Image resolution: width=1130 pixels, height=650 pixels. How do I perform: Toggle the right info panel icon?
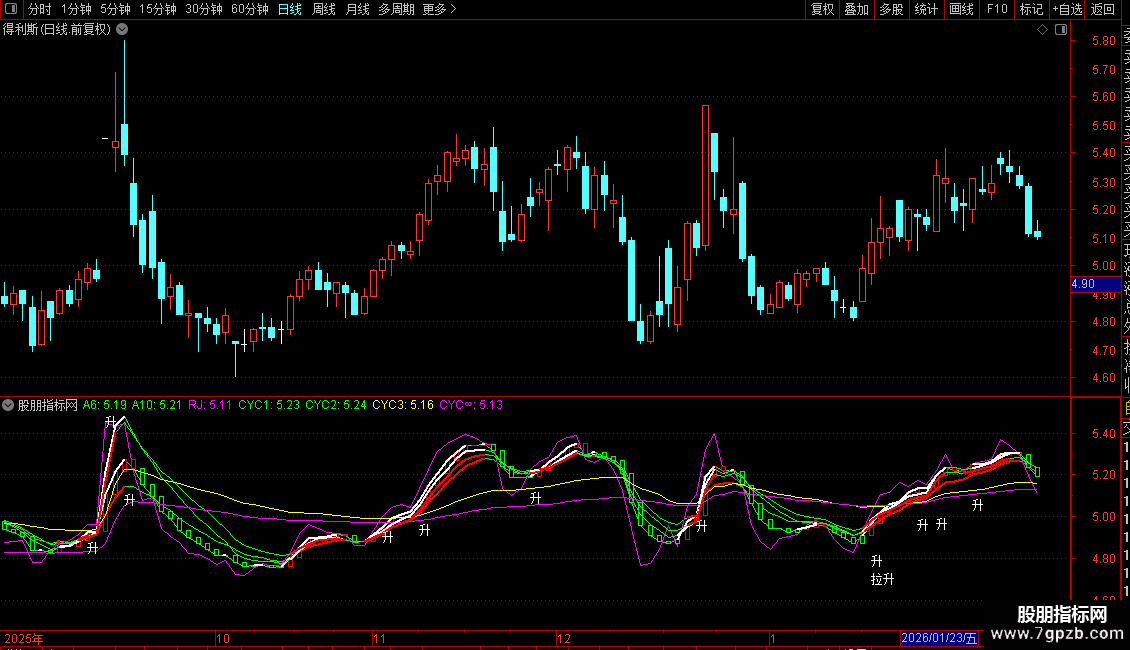pyautogui.click(x=1061, y=30)
